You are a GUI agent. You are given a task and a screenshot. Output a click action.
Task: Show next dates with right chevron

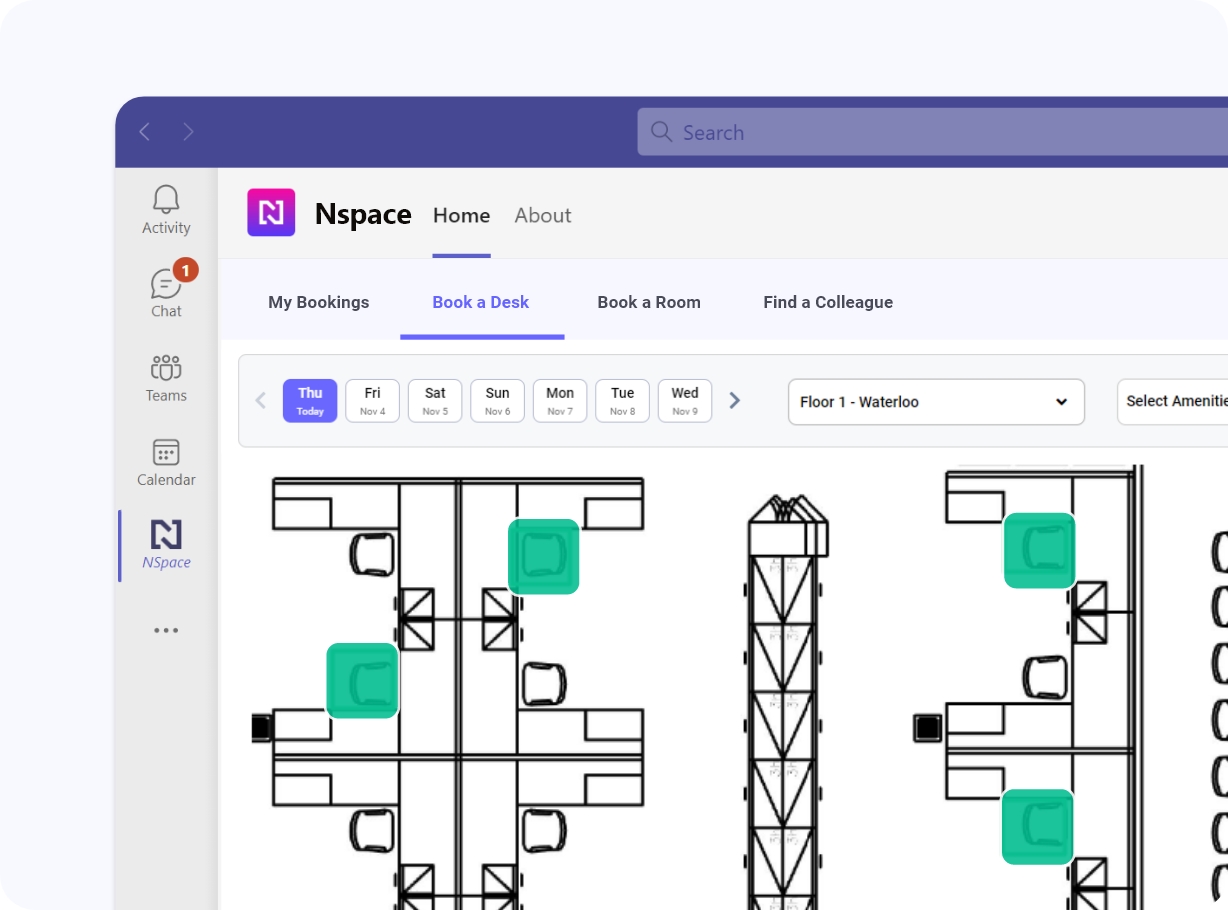735,401
